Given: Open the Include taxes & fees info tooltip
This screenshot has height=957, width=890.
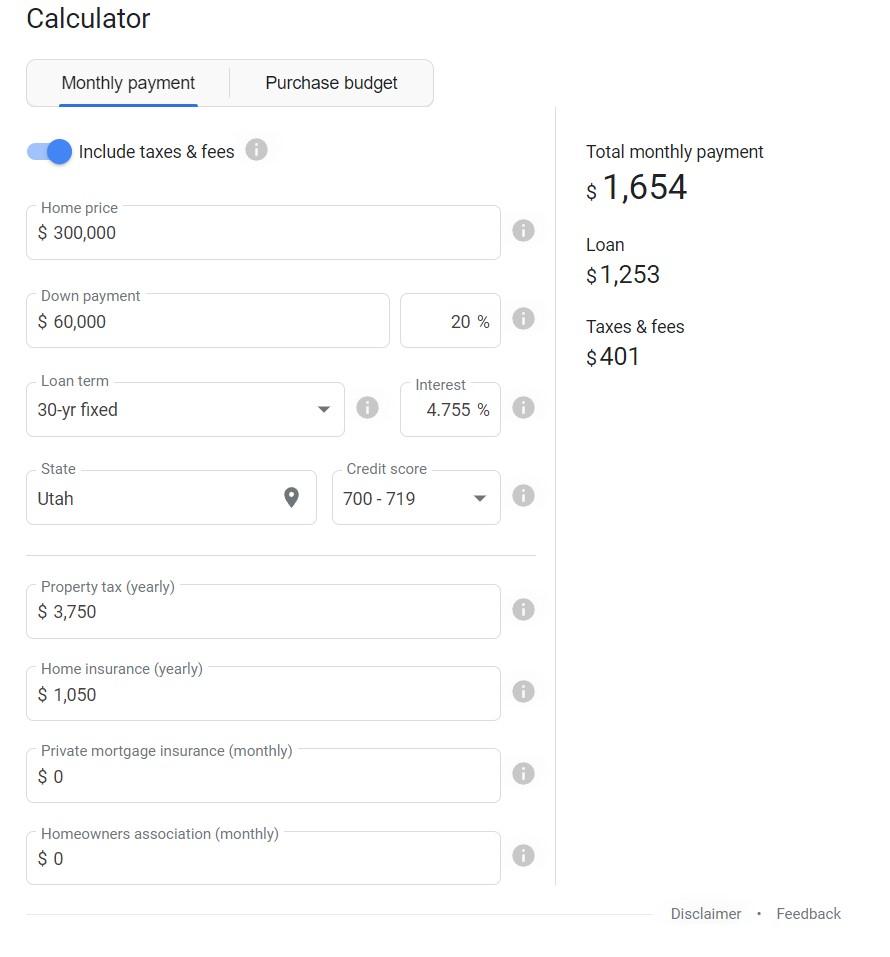Looking at the screenshot, I should pyautogui.click(x=257, y=150).
